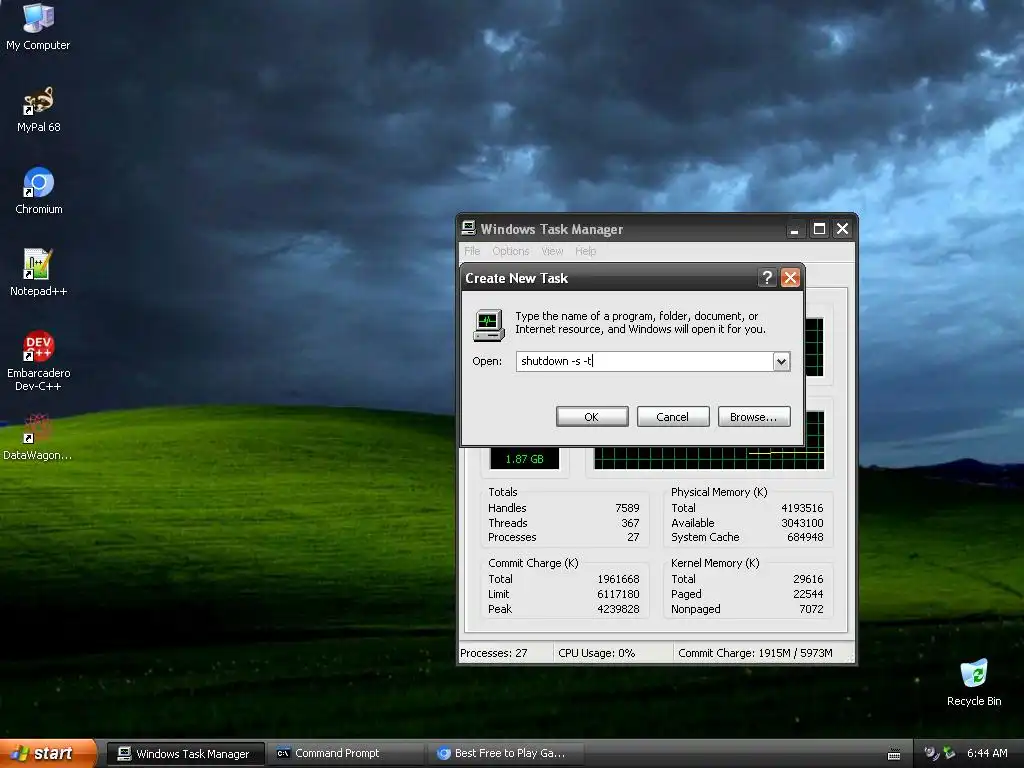The image size is (1024, 768).
Task: Expand the Open combo box dropdown arrow
Action: click(x=781, y=361)
